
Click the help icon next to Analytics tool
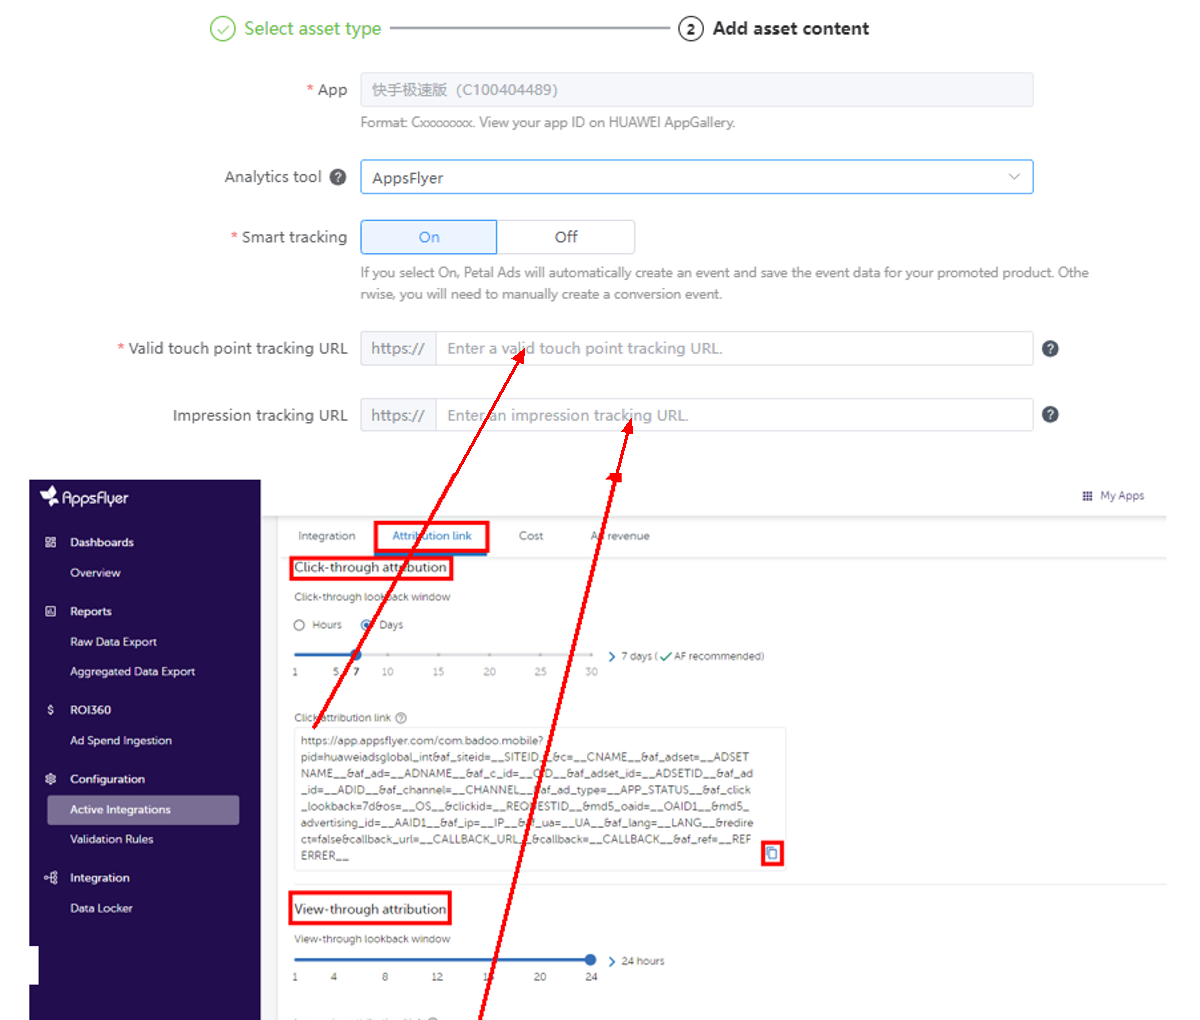(x=338, y=176)
